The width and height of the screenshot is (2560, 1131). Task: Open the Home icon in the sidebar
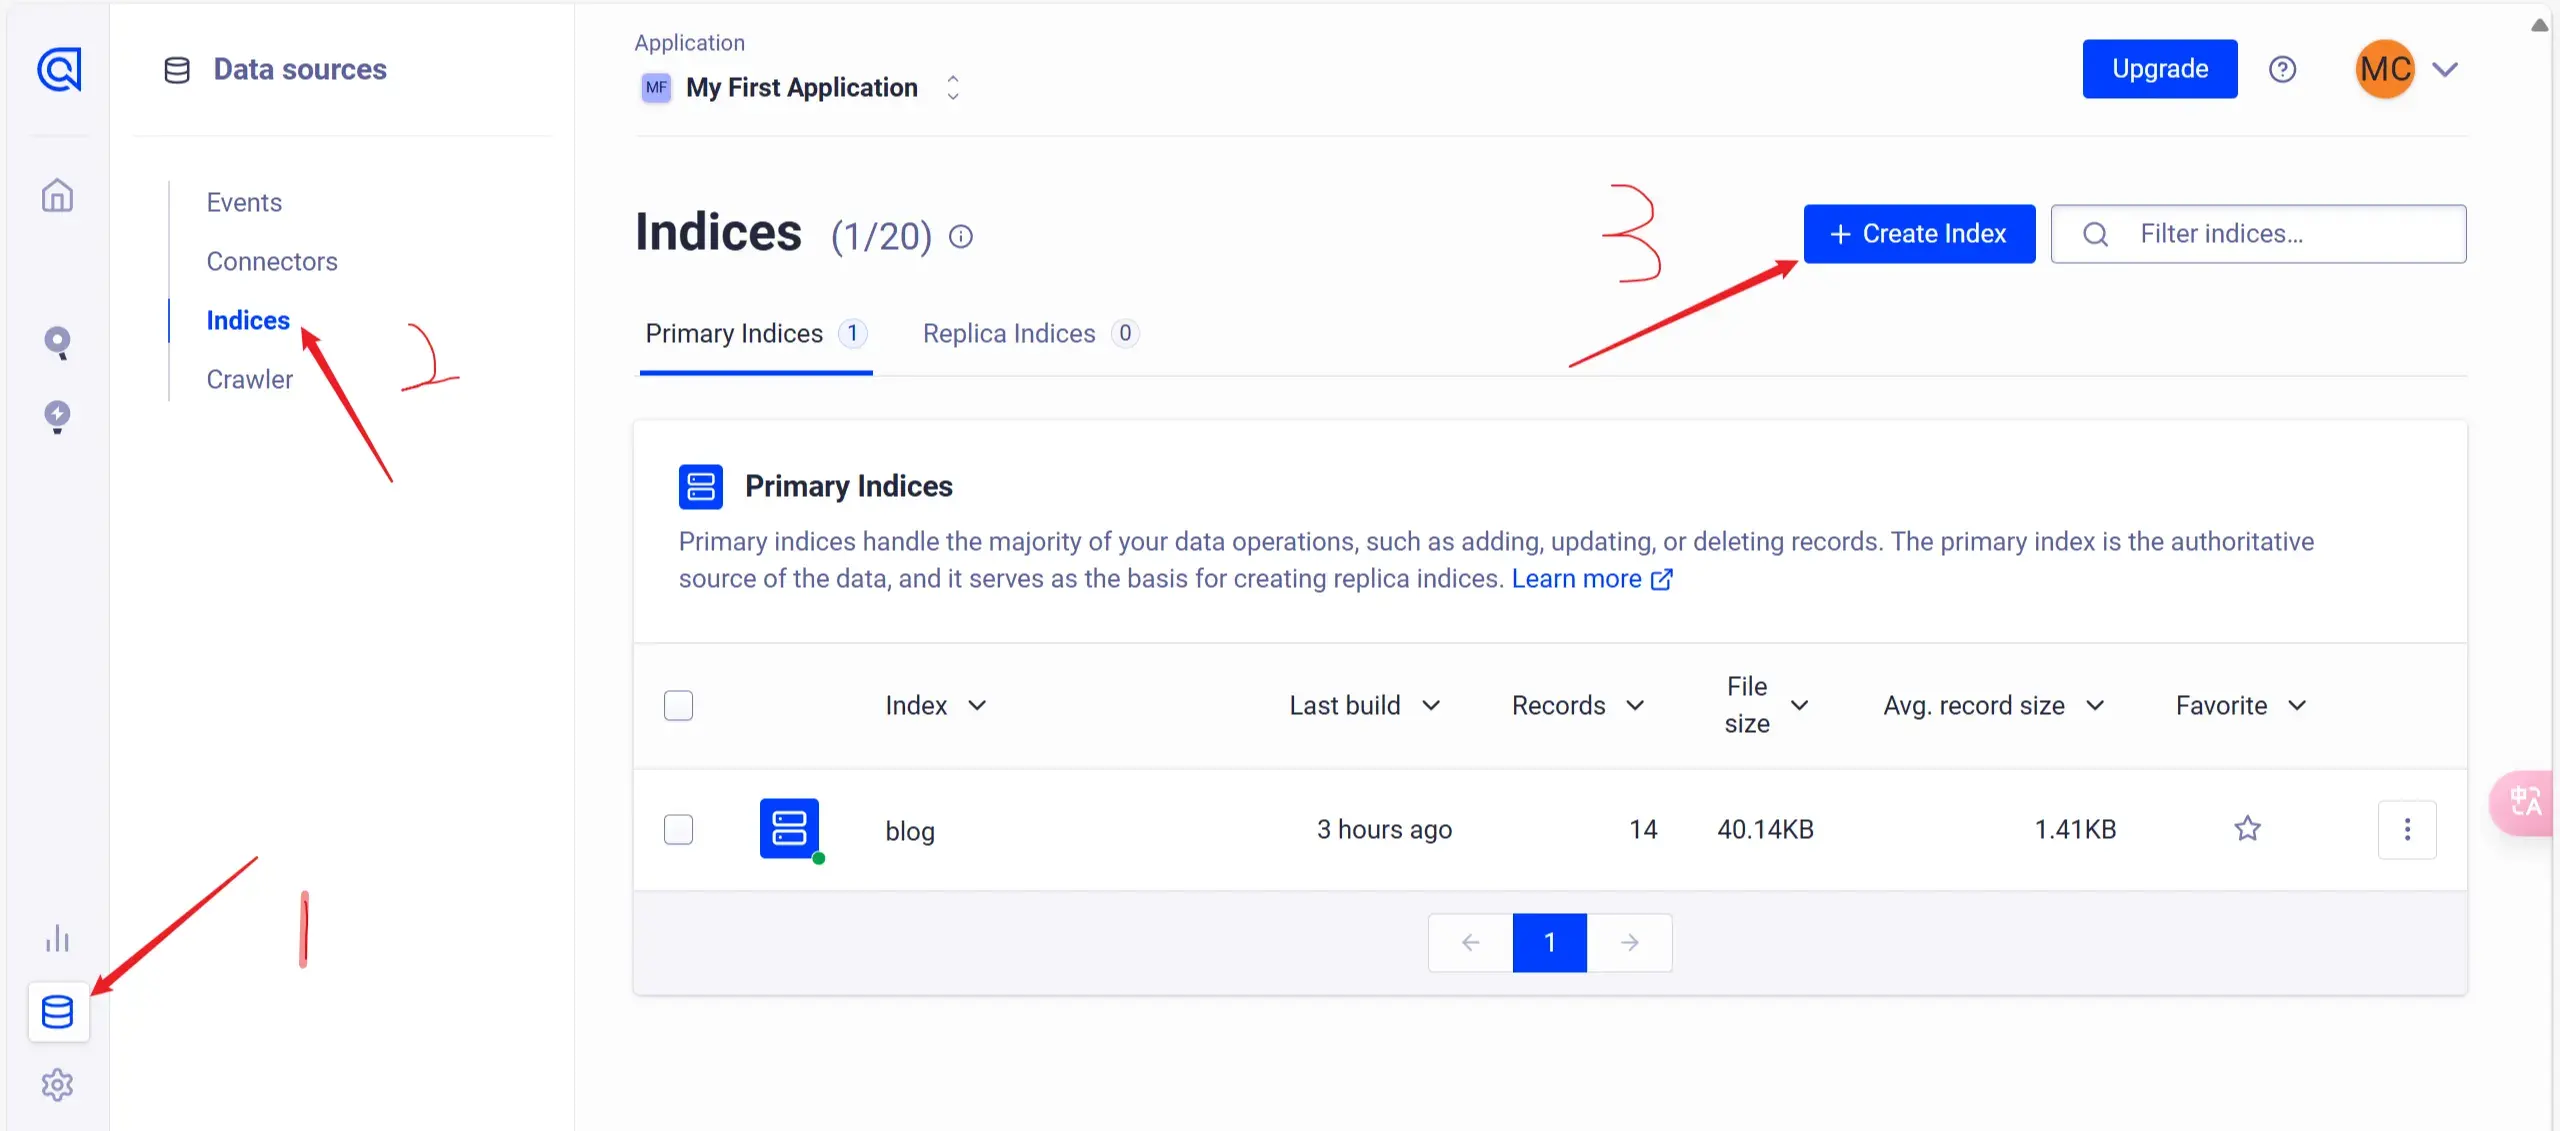(x=57, y=196)
